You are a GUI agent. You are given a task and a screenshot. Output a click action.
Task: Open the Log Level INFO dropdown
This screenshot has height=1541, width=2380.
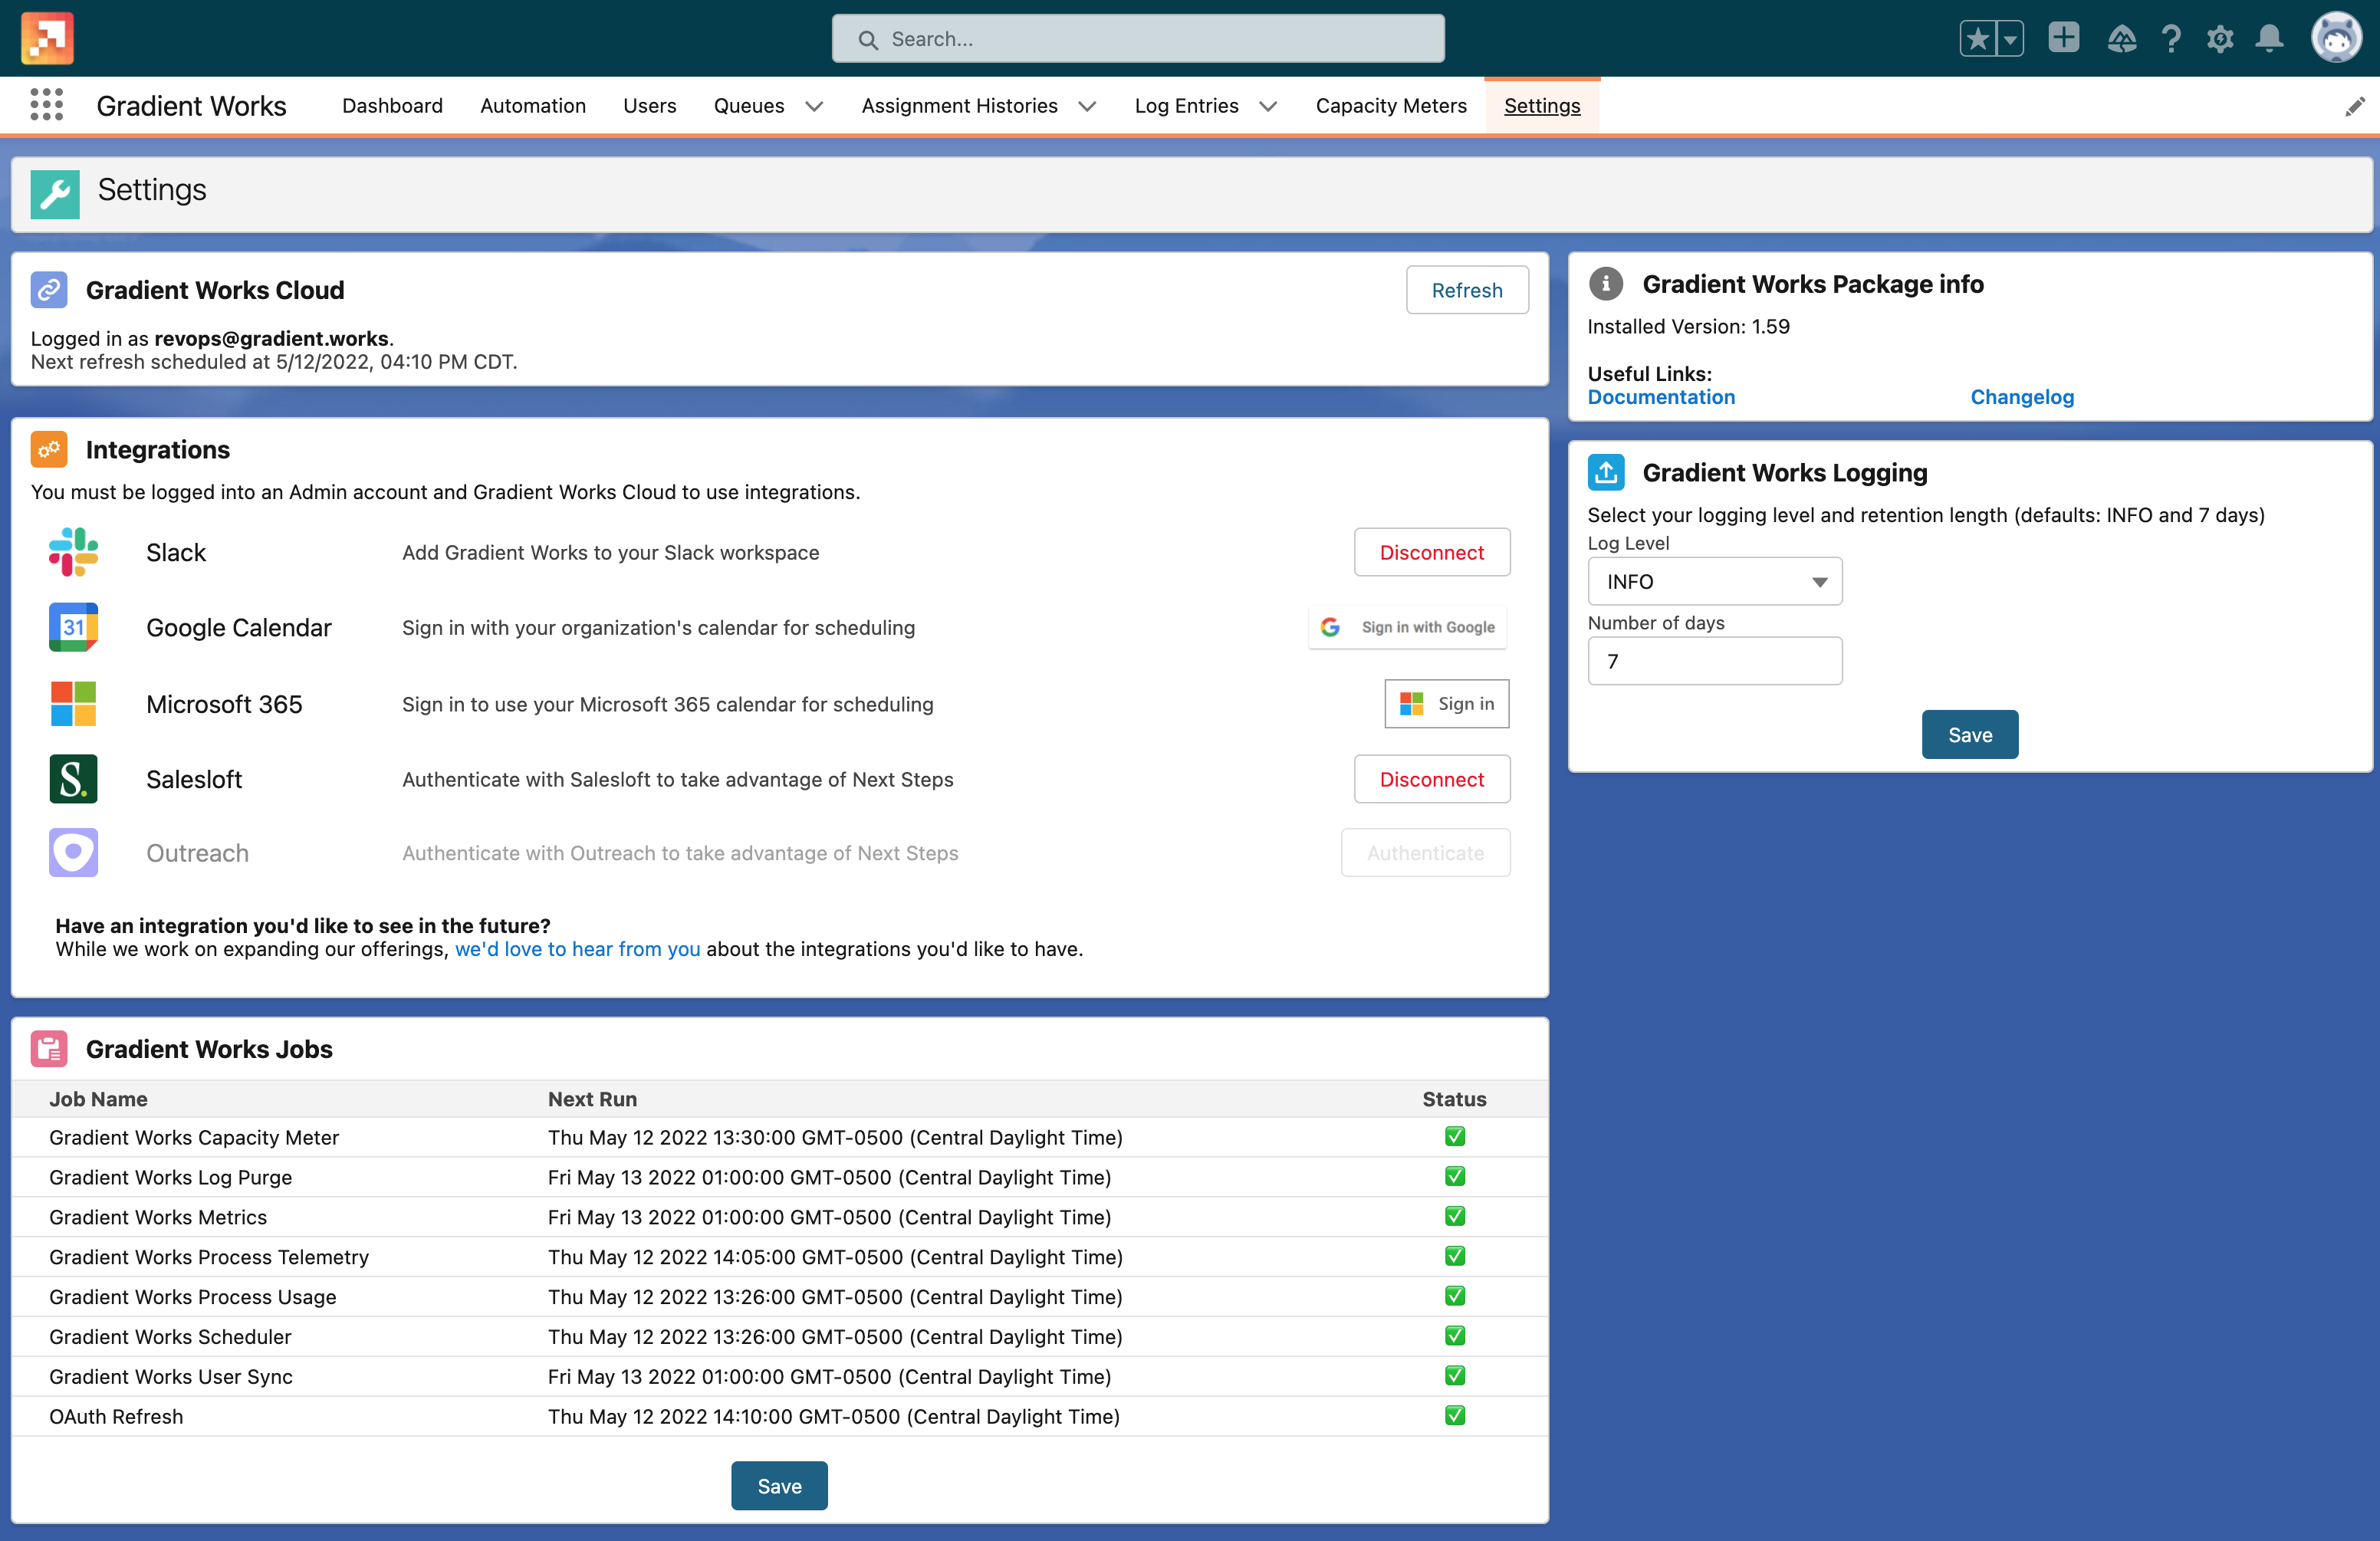1714,581
